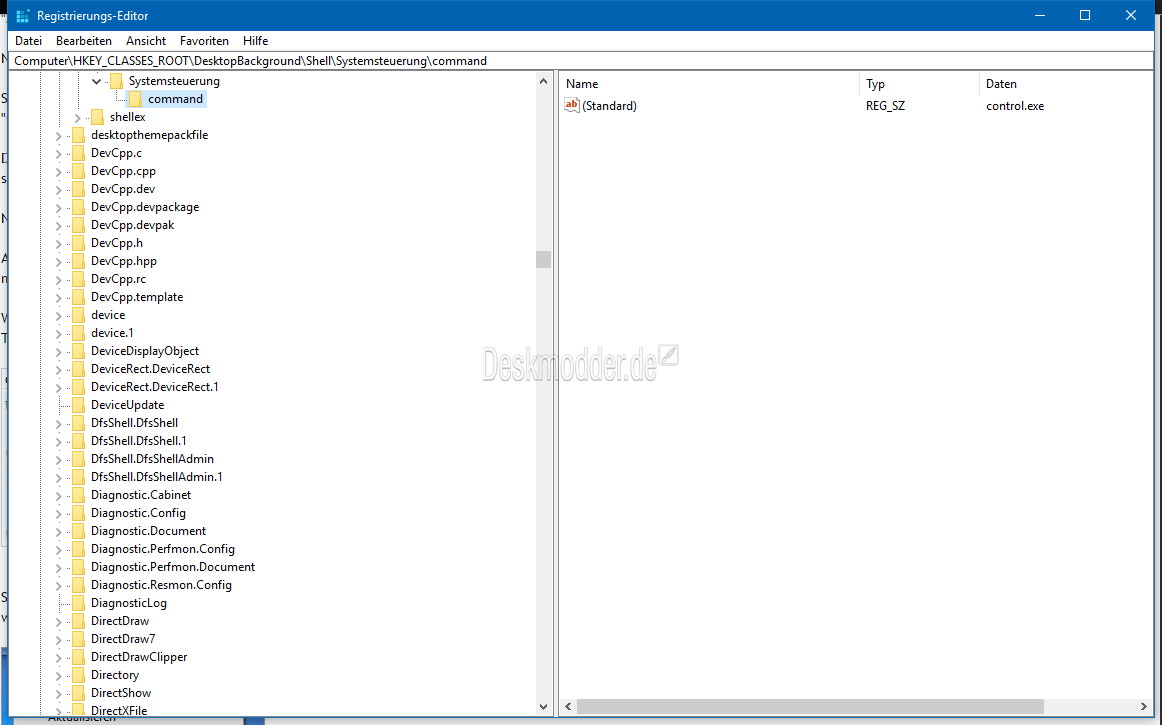Click the device folder icon
The width and height of the screenshot is (1162, 725).
click(x=79, y=315)
